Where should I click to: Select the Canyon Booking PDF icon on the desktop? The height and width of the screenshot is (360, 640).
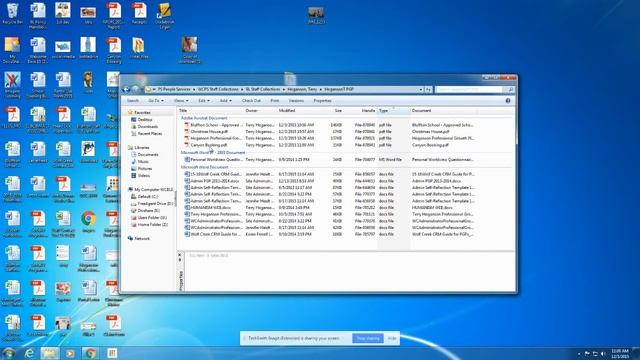click(x=113, y=50)
